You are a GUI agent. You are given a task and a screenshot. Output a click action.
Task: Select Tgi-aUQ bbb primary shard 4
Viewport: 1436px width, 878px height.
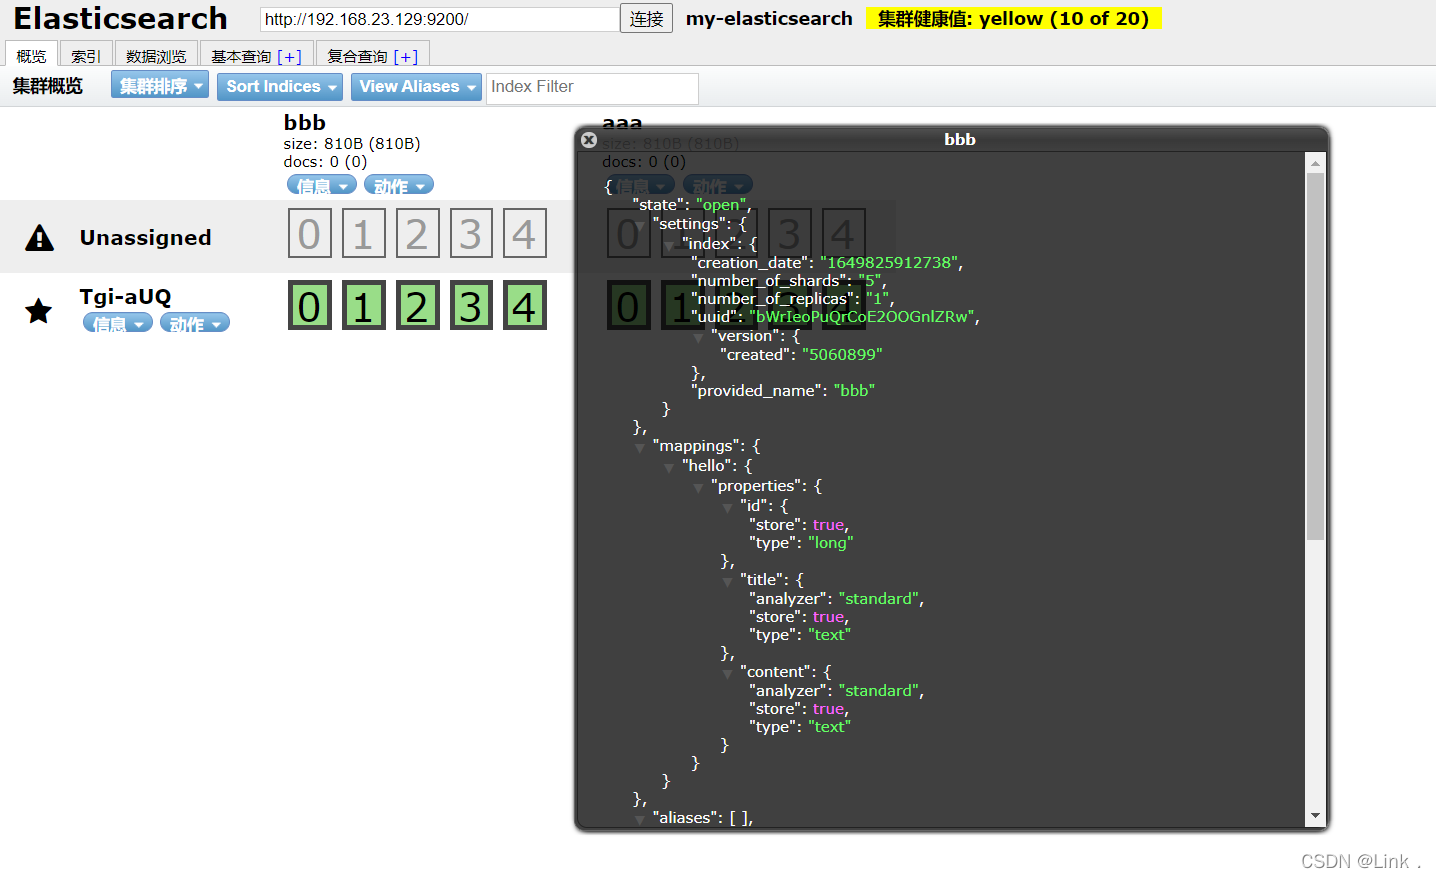click(x=525, y=306)
